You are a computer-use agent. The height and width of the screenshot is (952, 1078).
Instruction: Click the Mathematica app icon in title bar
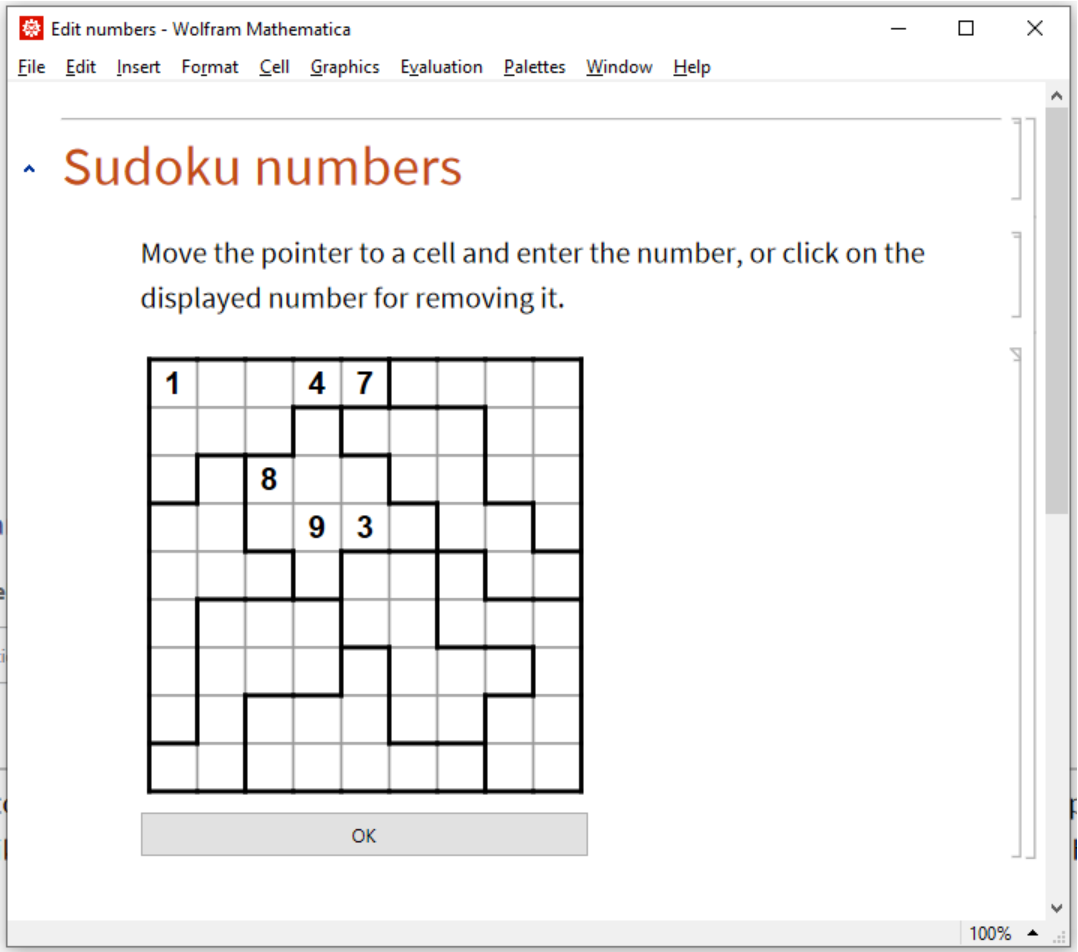point(31,29)
